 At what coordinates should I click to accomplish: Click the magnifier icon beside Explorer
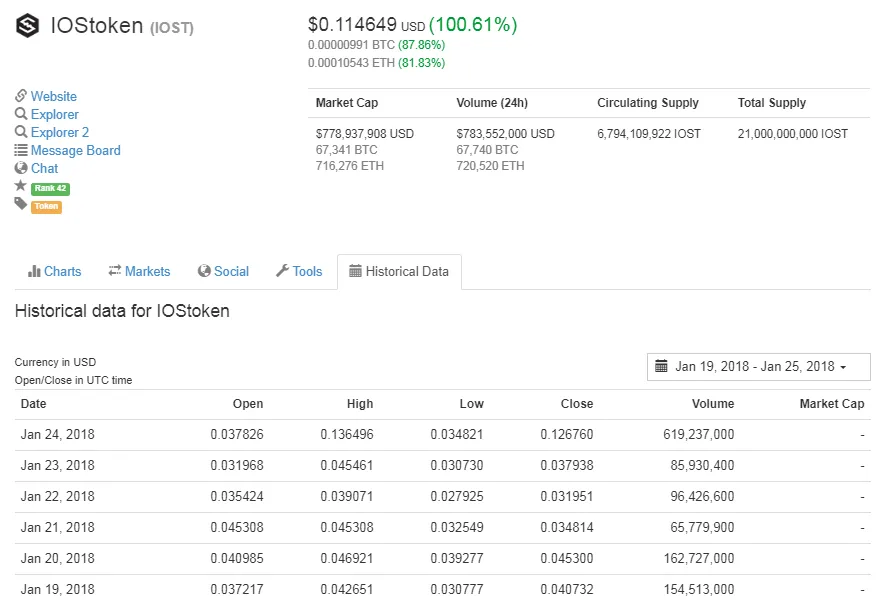(21, 113)
